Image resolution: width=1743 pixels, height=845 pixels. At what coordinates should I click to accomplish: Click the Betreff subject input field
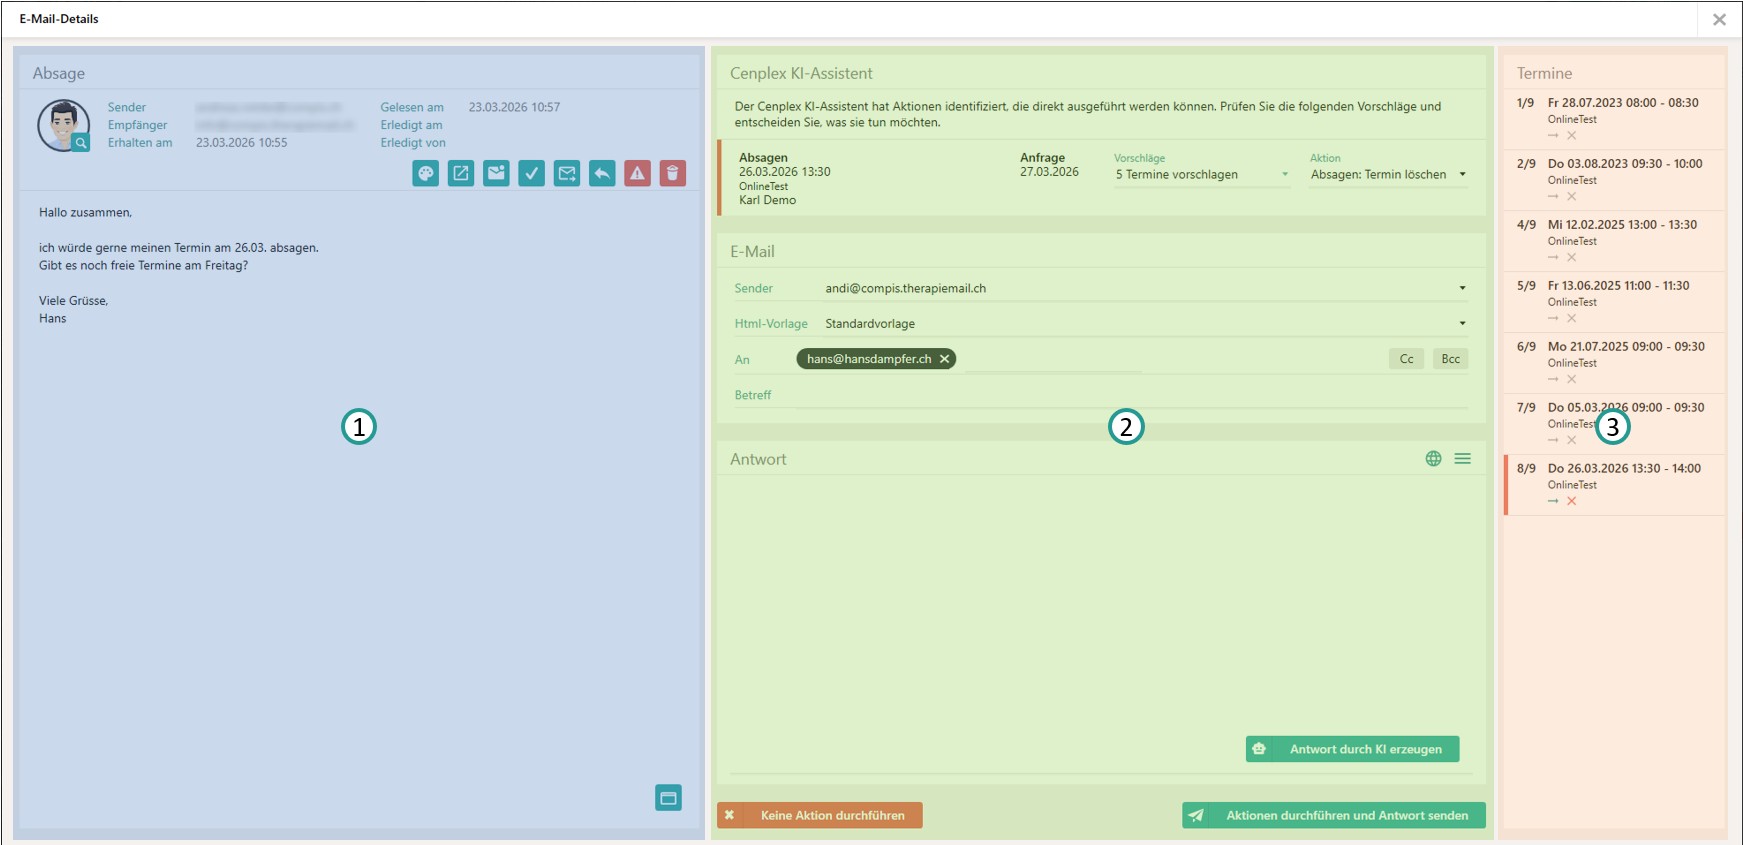point(1130,396)
